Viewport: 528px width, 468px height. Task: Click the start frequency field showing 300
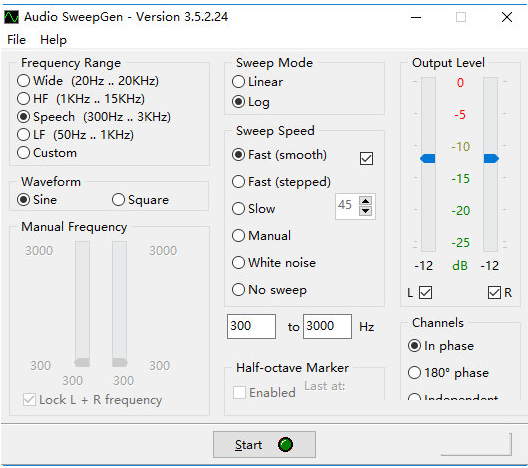click(x=251, y=326)
